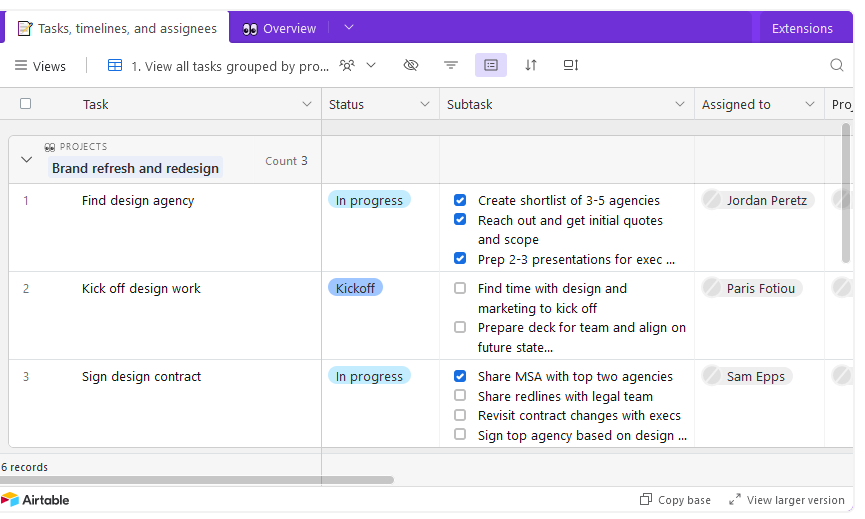865x519 pixels.
Task: Click the Airtable logo
Action: point(35,500)
